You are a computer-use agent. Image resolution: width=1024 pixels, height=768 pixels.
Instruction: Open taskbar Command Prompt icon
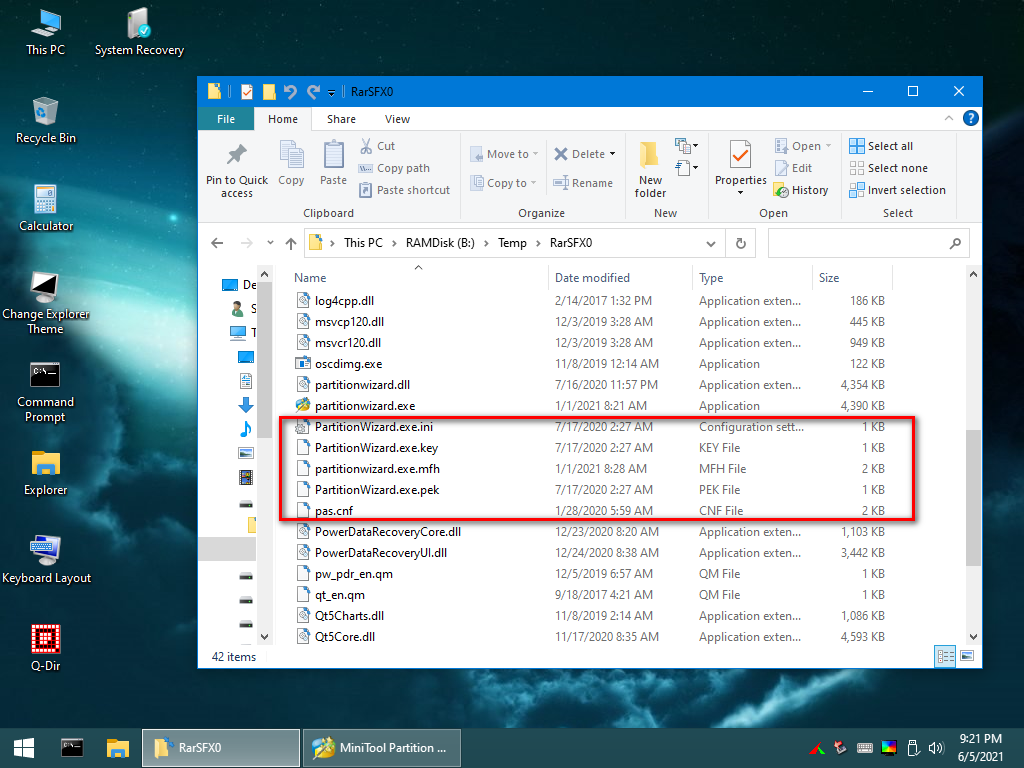(72, 748)
